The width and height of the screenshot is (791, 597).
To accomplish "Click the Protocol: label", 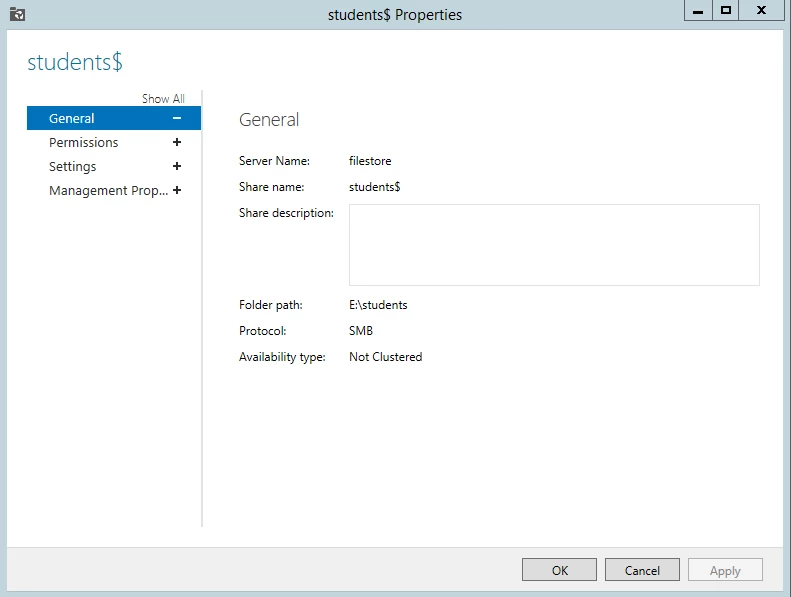I will point(262,331).
